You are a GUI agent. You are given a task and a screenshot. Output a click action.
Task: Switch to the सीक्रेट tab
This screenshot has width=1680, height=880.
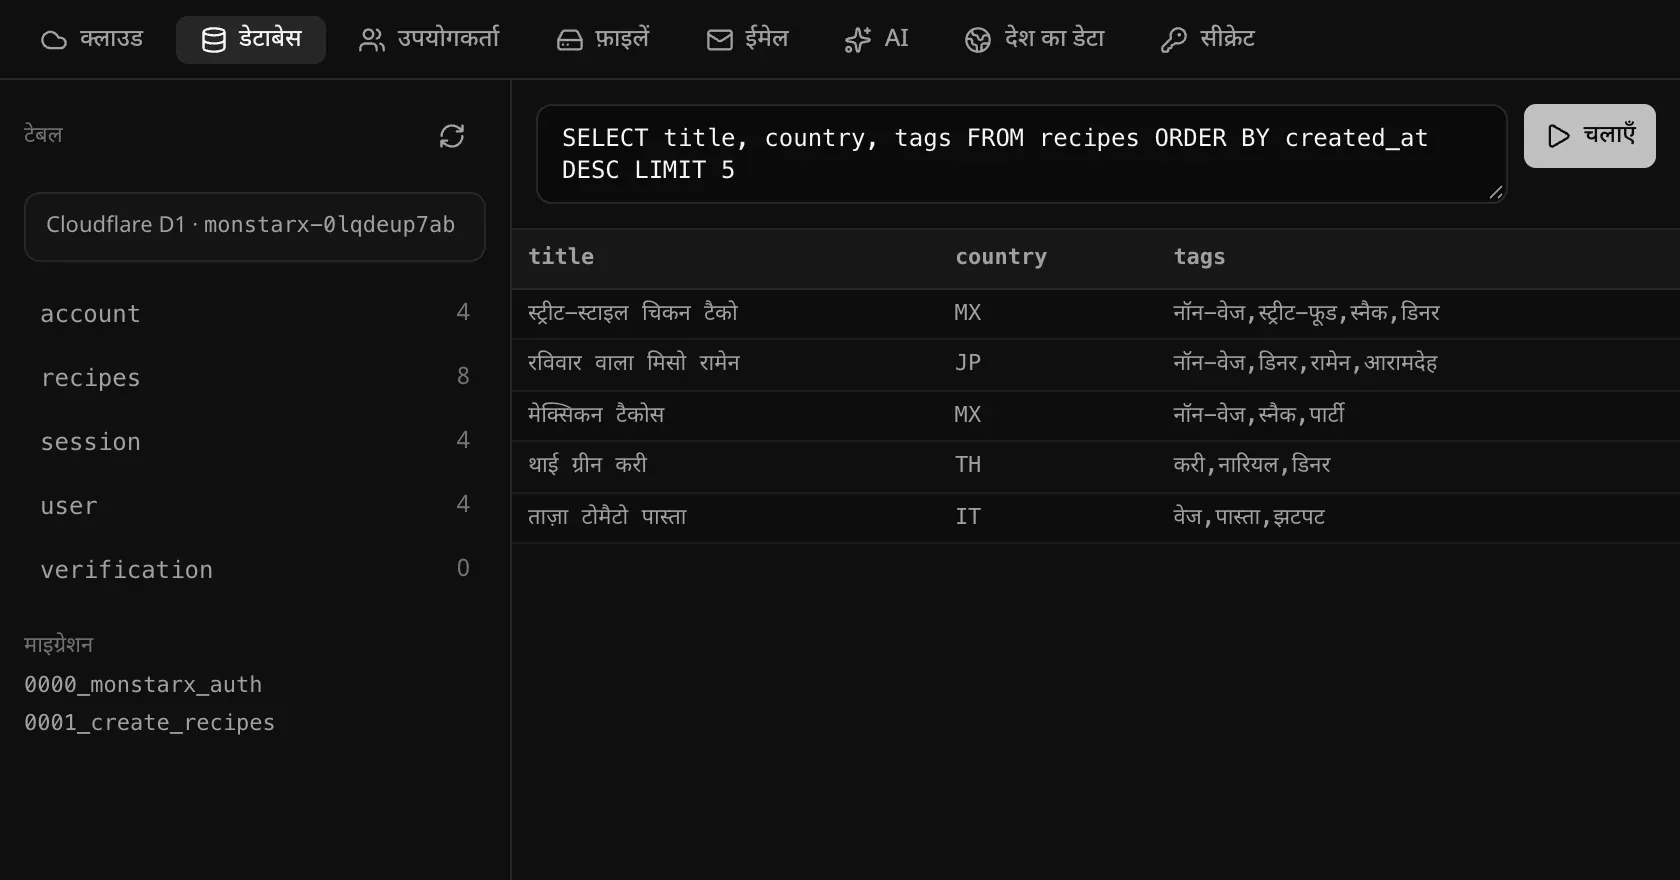(x=1208, y=39)
